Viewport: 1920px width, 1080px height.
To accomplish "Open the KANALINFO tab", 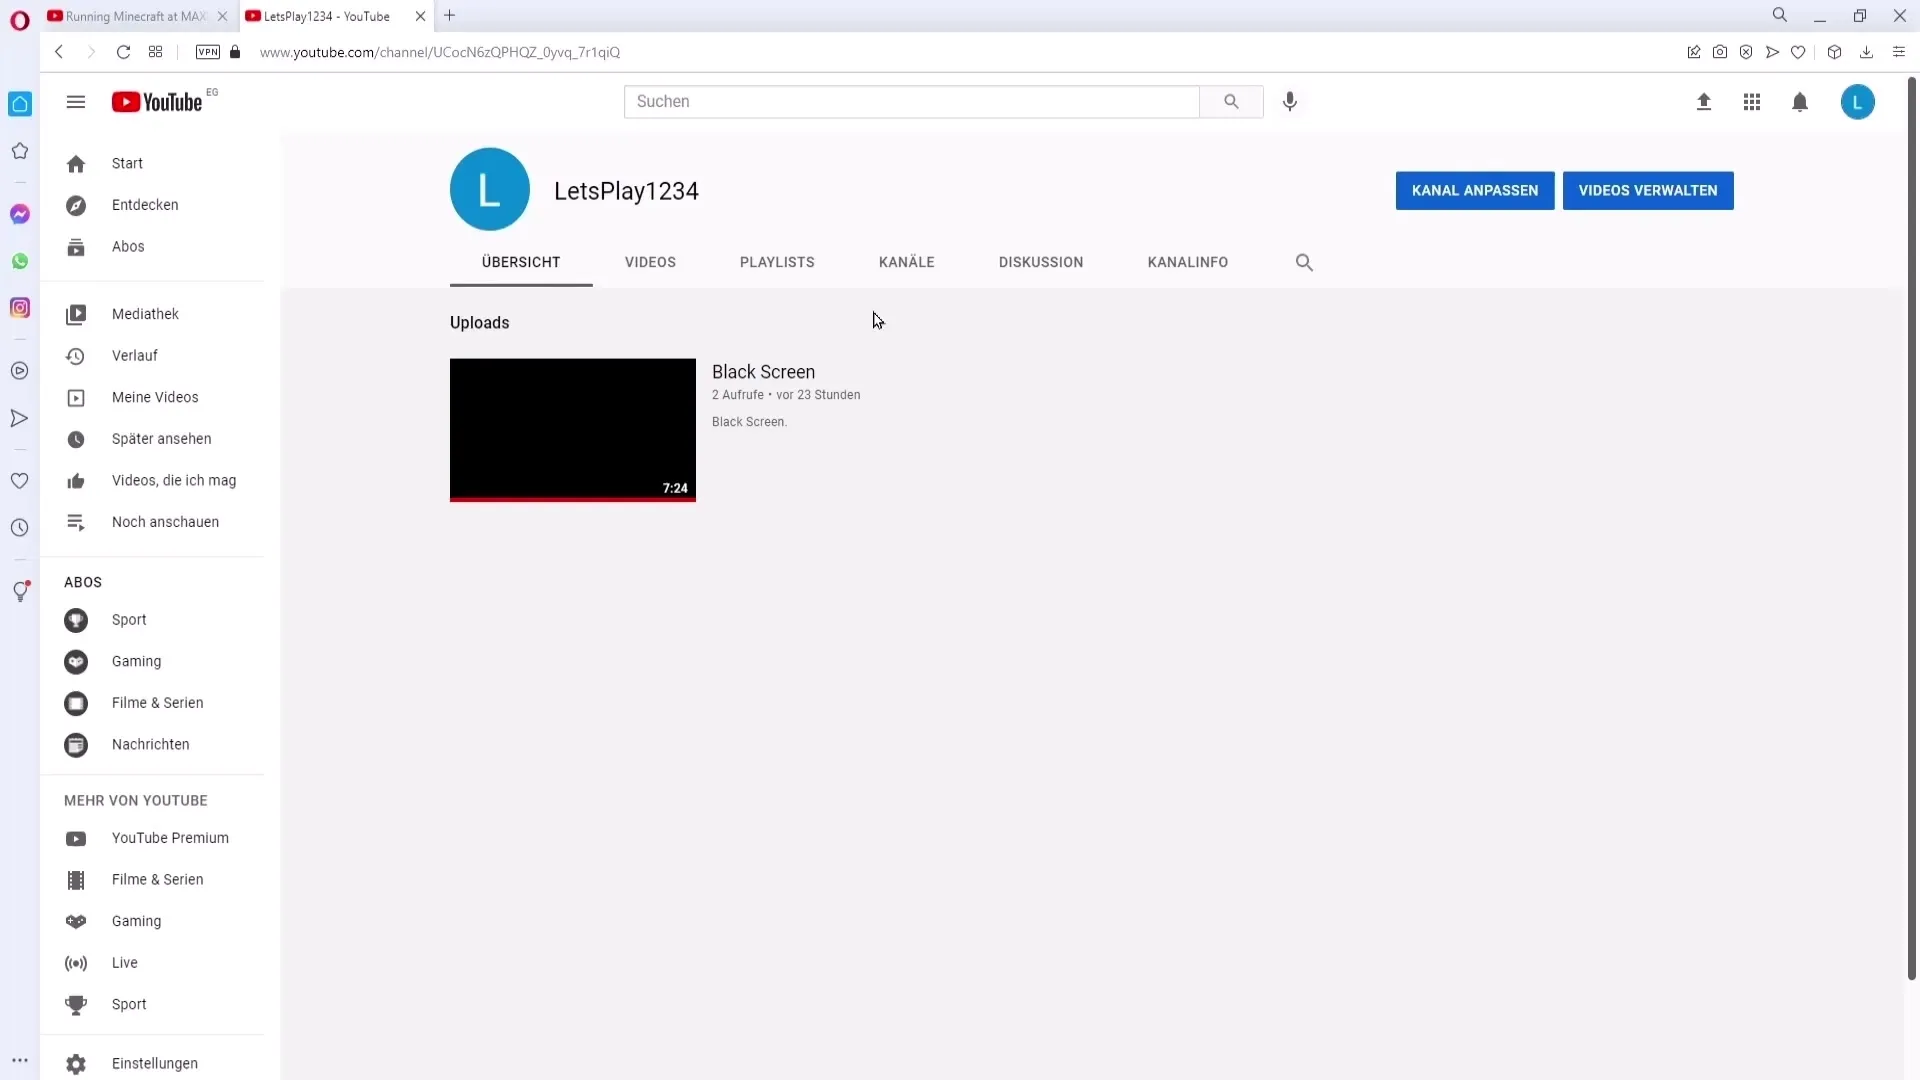I will 1187,261.
